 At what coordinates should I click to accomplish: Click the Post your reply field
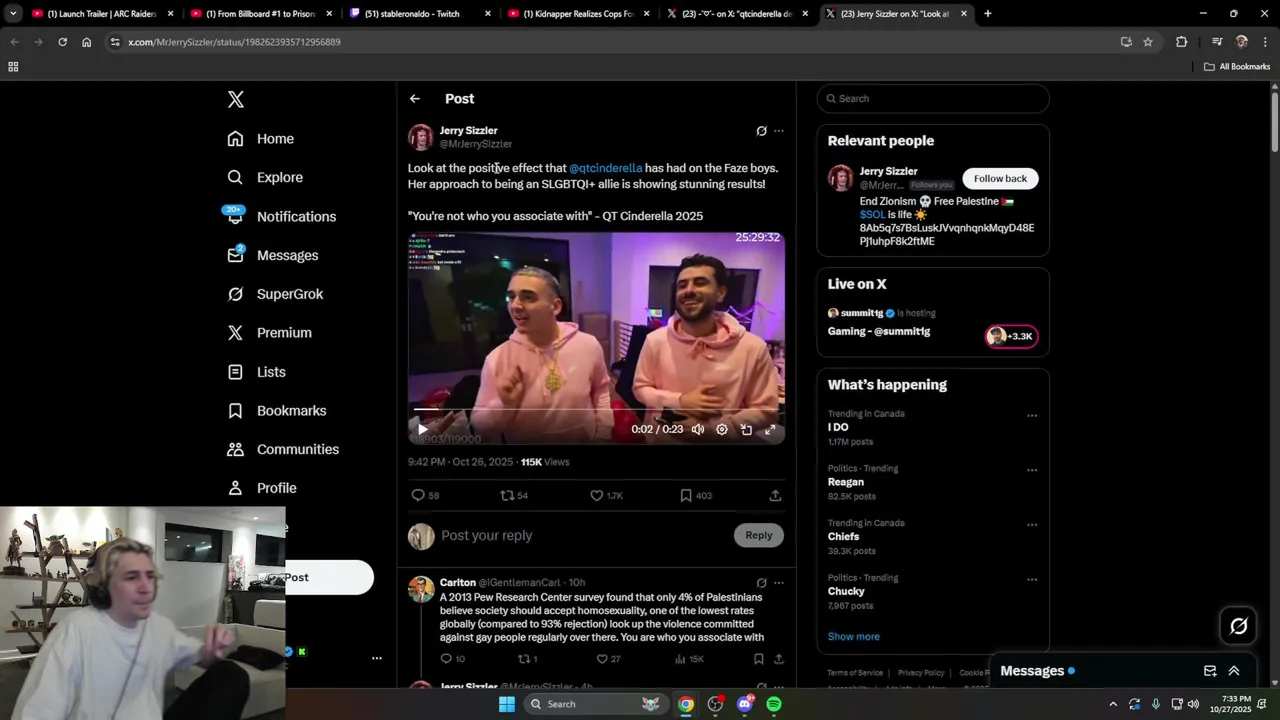click(585, 535)
